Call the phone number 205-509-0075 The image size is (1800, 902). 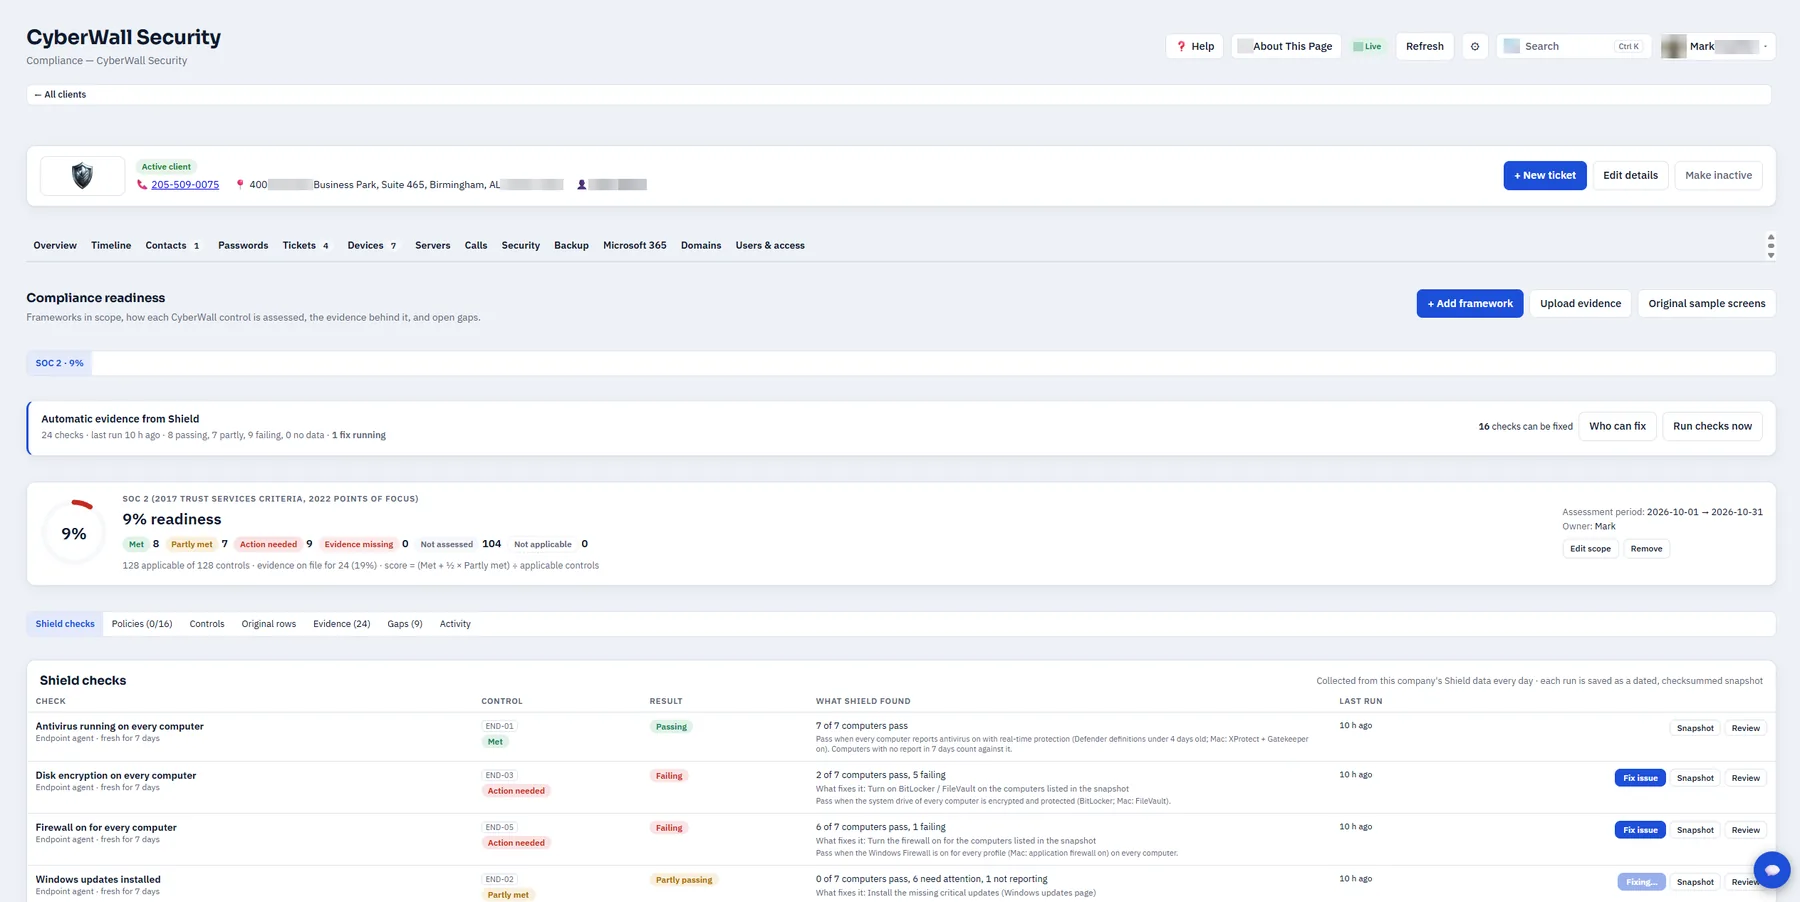[185, 185]
